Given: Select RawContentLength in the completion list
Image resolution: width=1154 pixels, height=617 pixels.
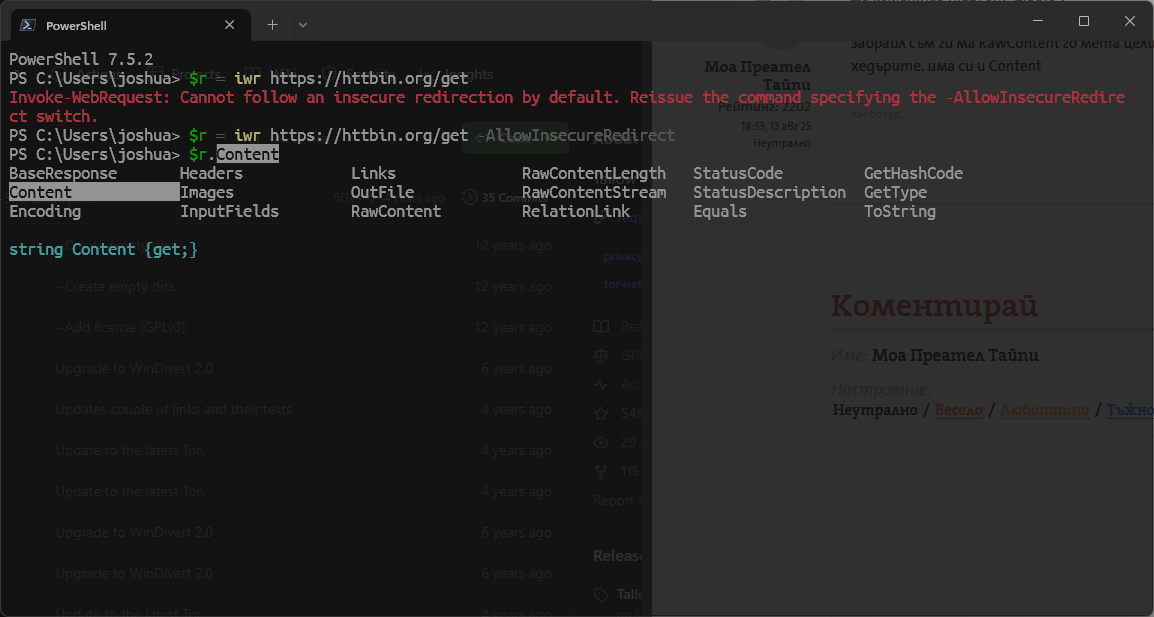Looking at the screenshot, I should coord(594,174).
